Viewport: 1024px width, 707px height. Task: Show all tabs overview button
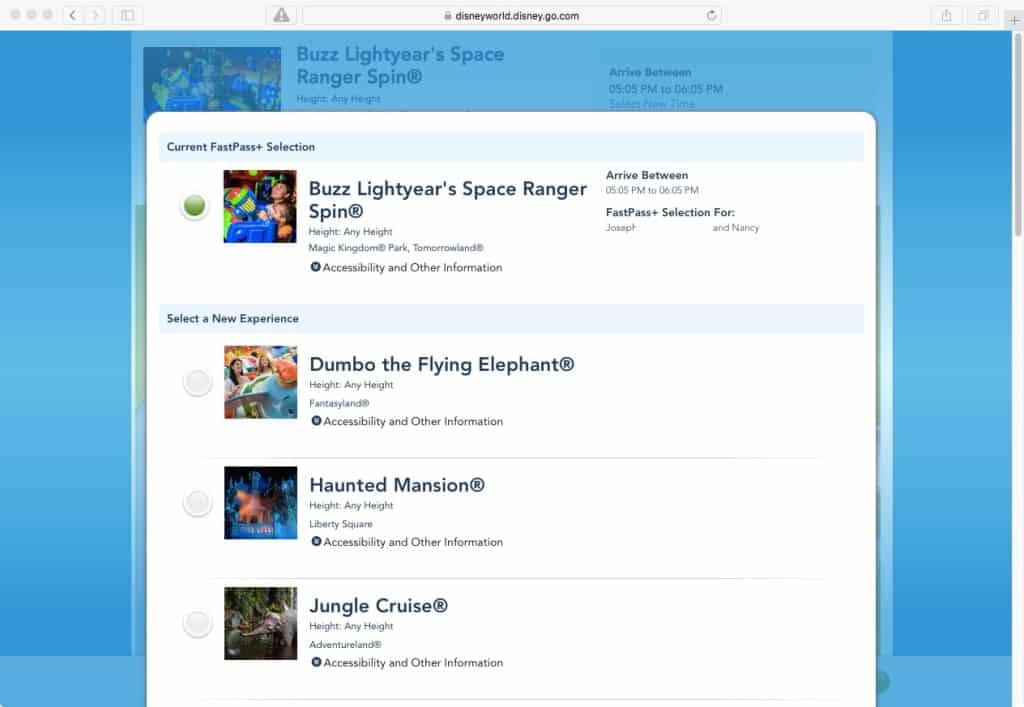983,15
